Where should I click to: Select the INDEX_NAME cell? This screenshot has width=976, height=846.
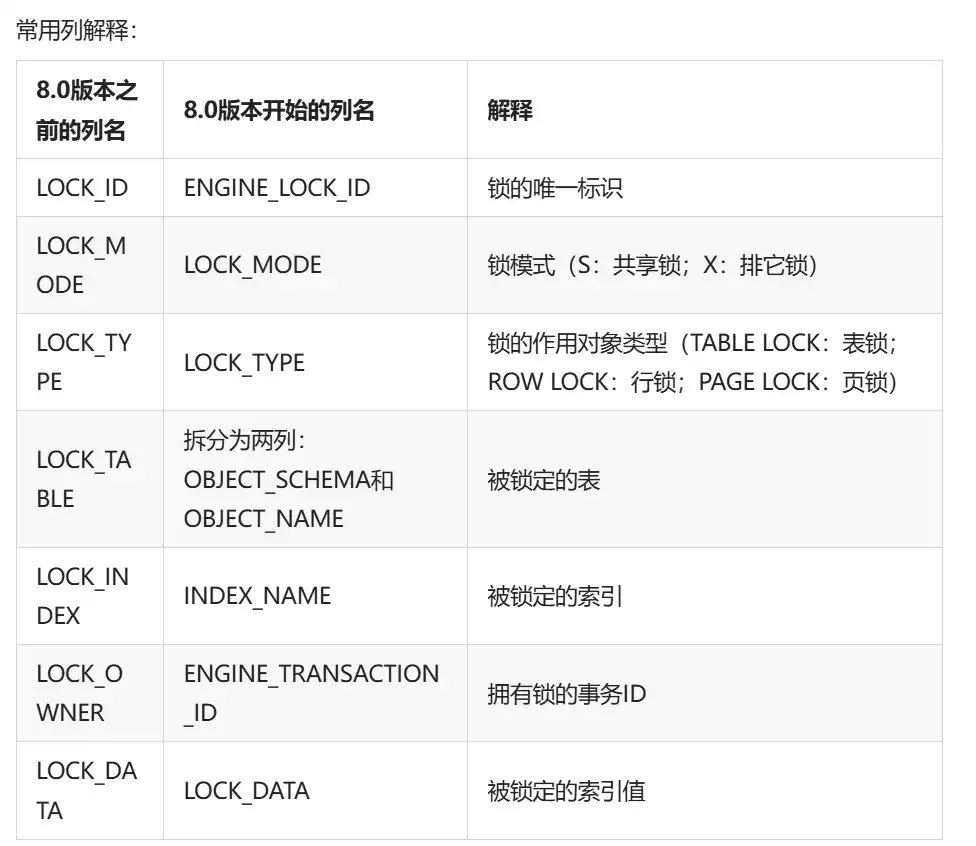tap(257, 596)
